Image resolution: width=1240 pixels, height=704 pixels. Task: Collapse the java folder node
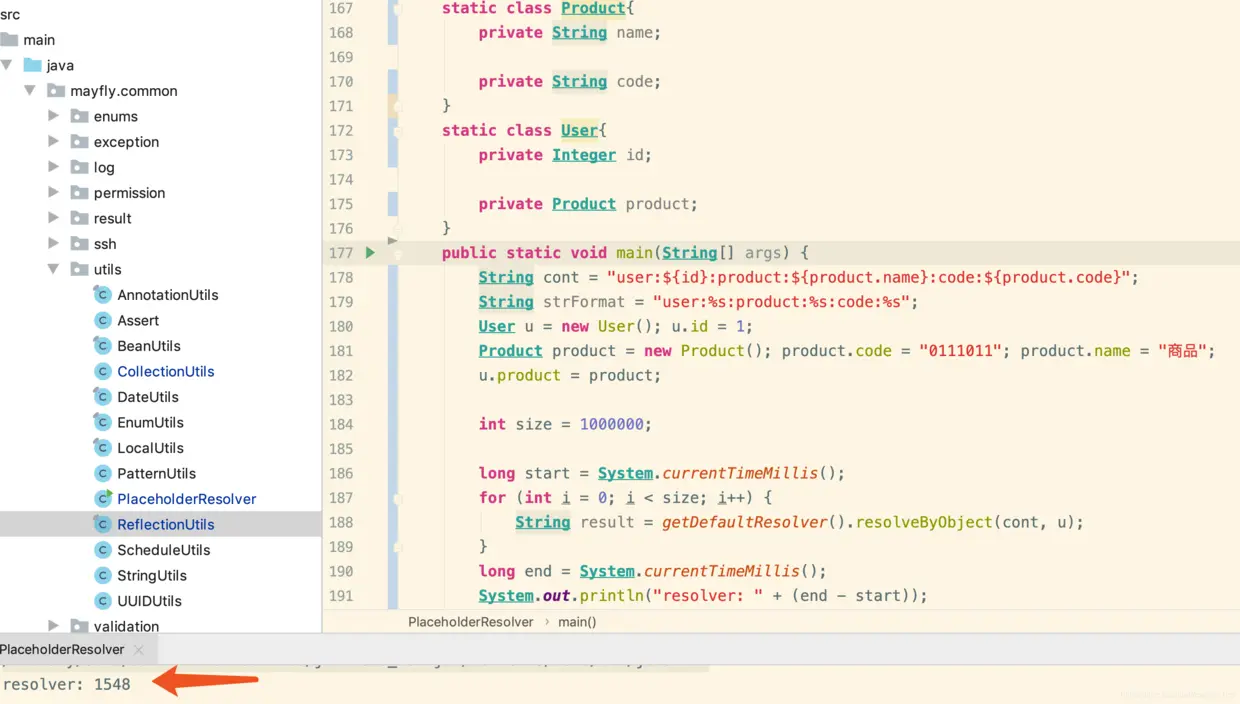coord(7,65)
